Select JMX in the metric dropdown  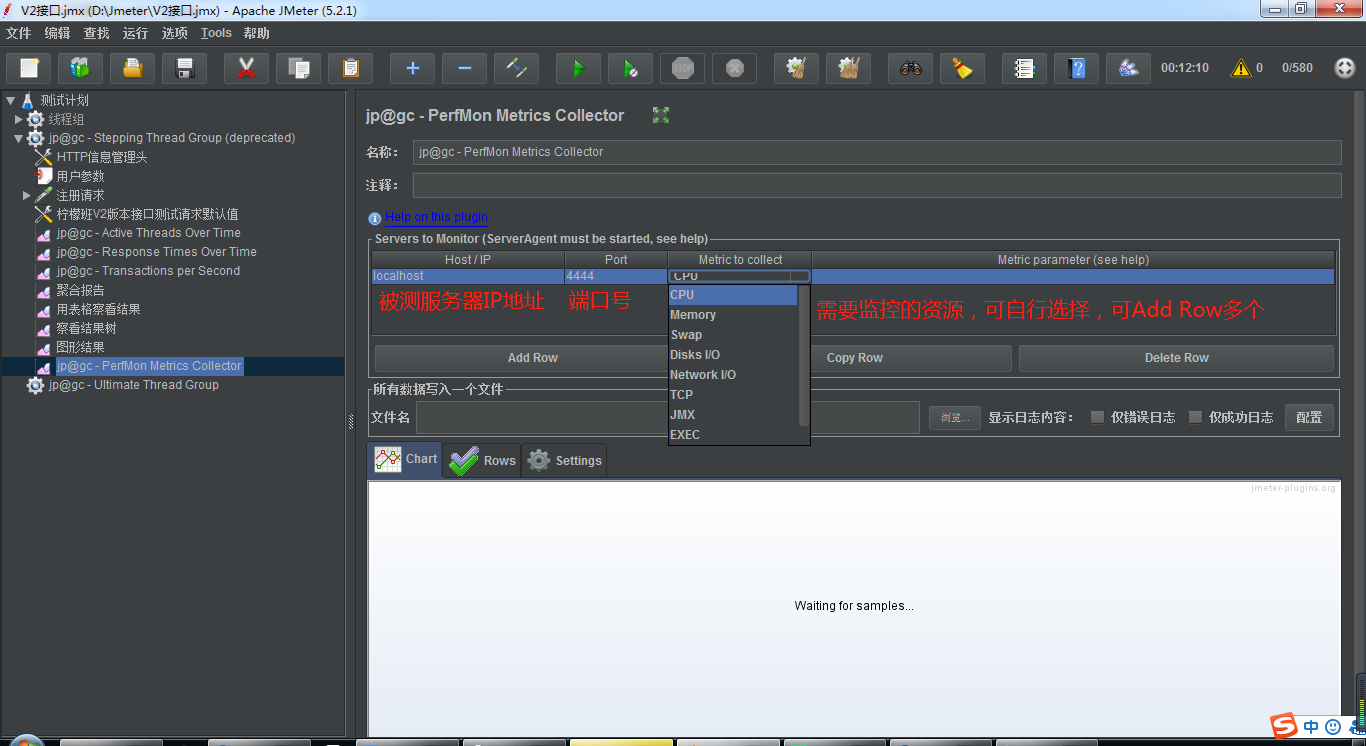(733, 415)
